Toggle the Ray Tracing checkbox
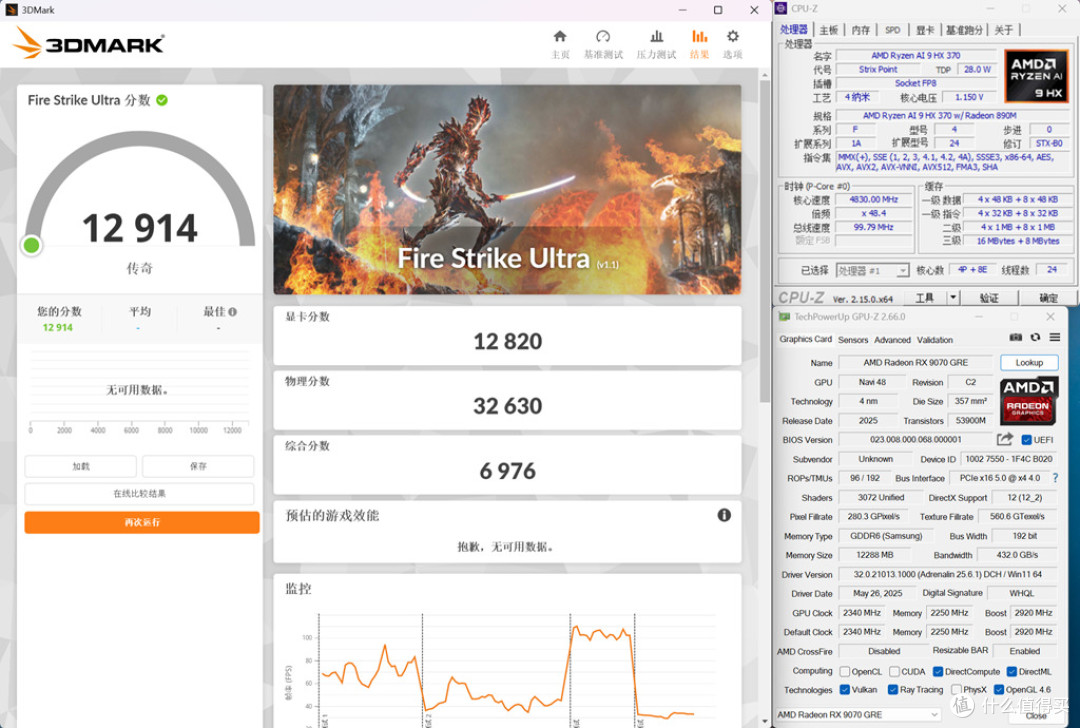 893,689
